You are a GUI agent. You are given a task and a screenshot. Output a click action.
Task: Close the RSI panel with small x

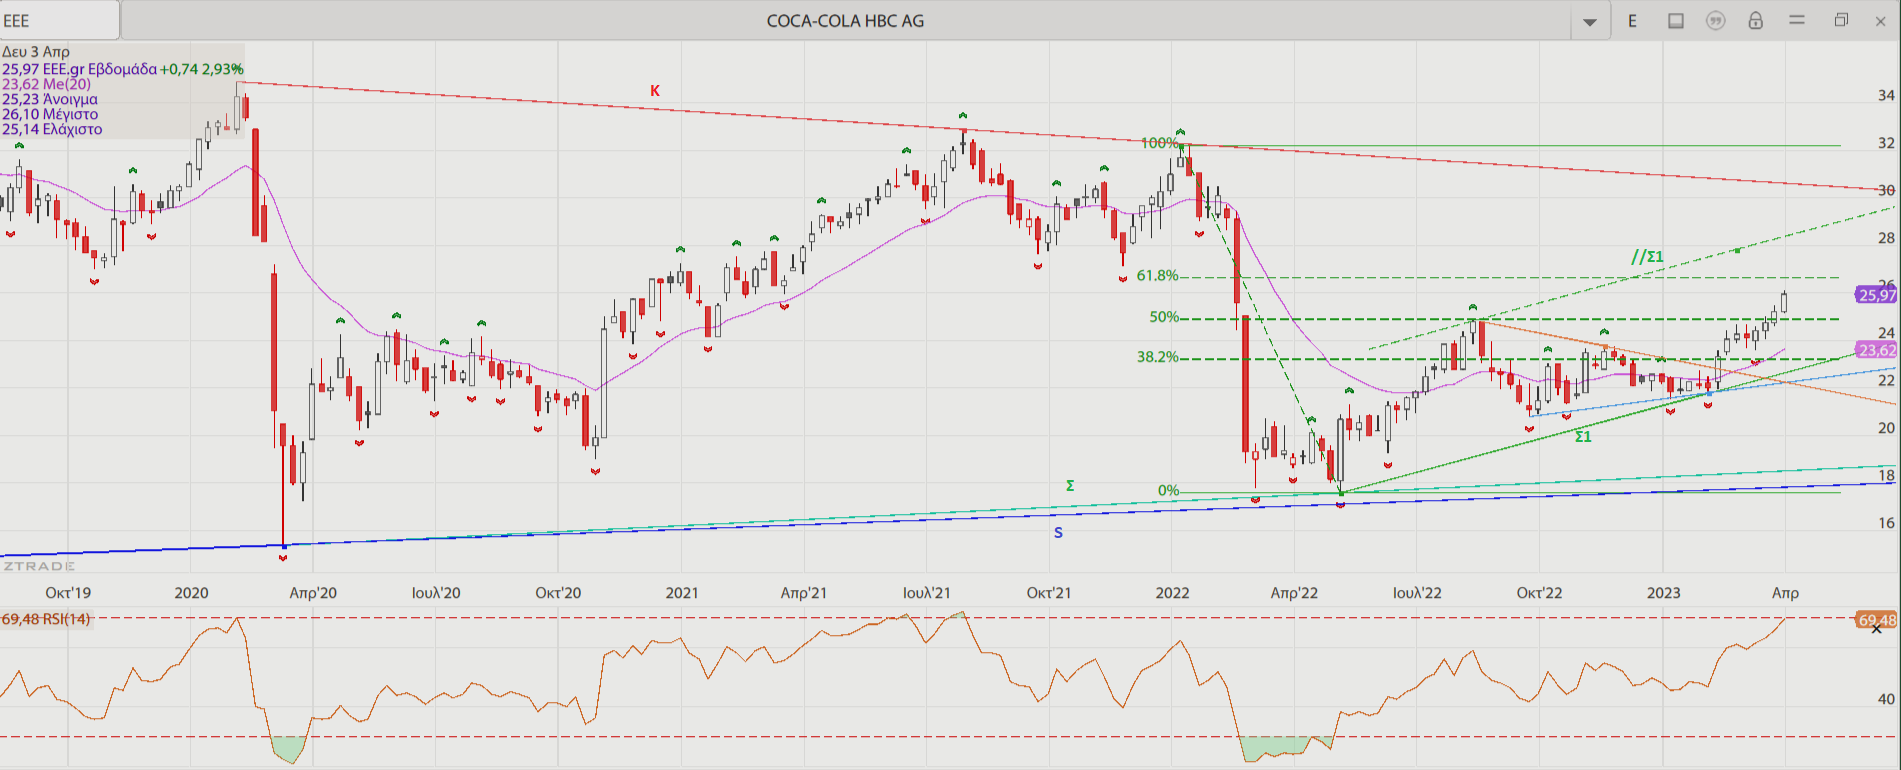(1877, 629)
